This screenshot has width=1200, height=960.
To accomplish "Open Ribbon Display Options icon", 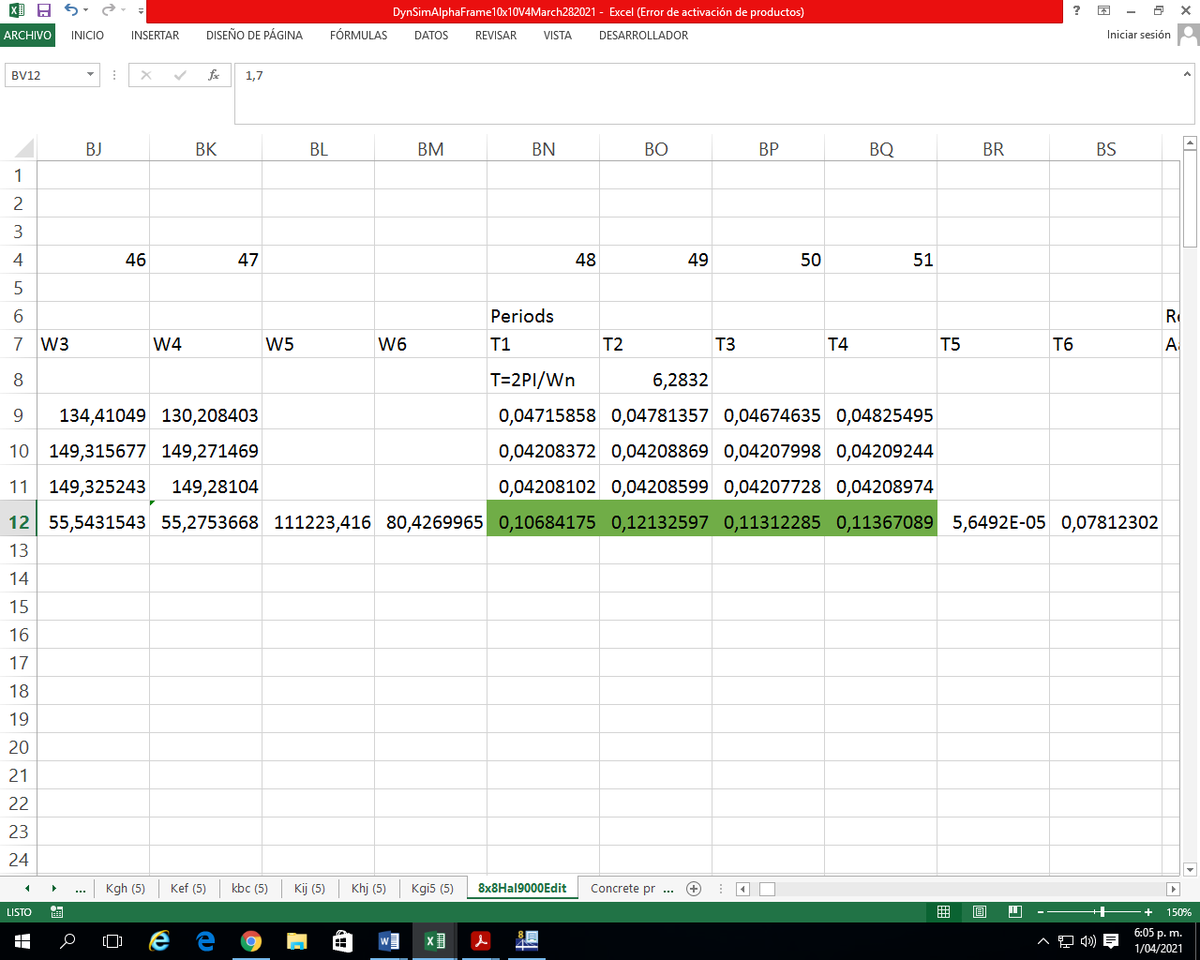I will click(1103, 11).
